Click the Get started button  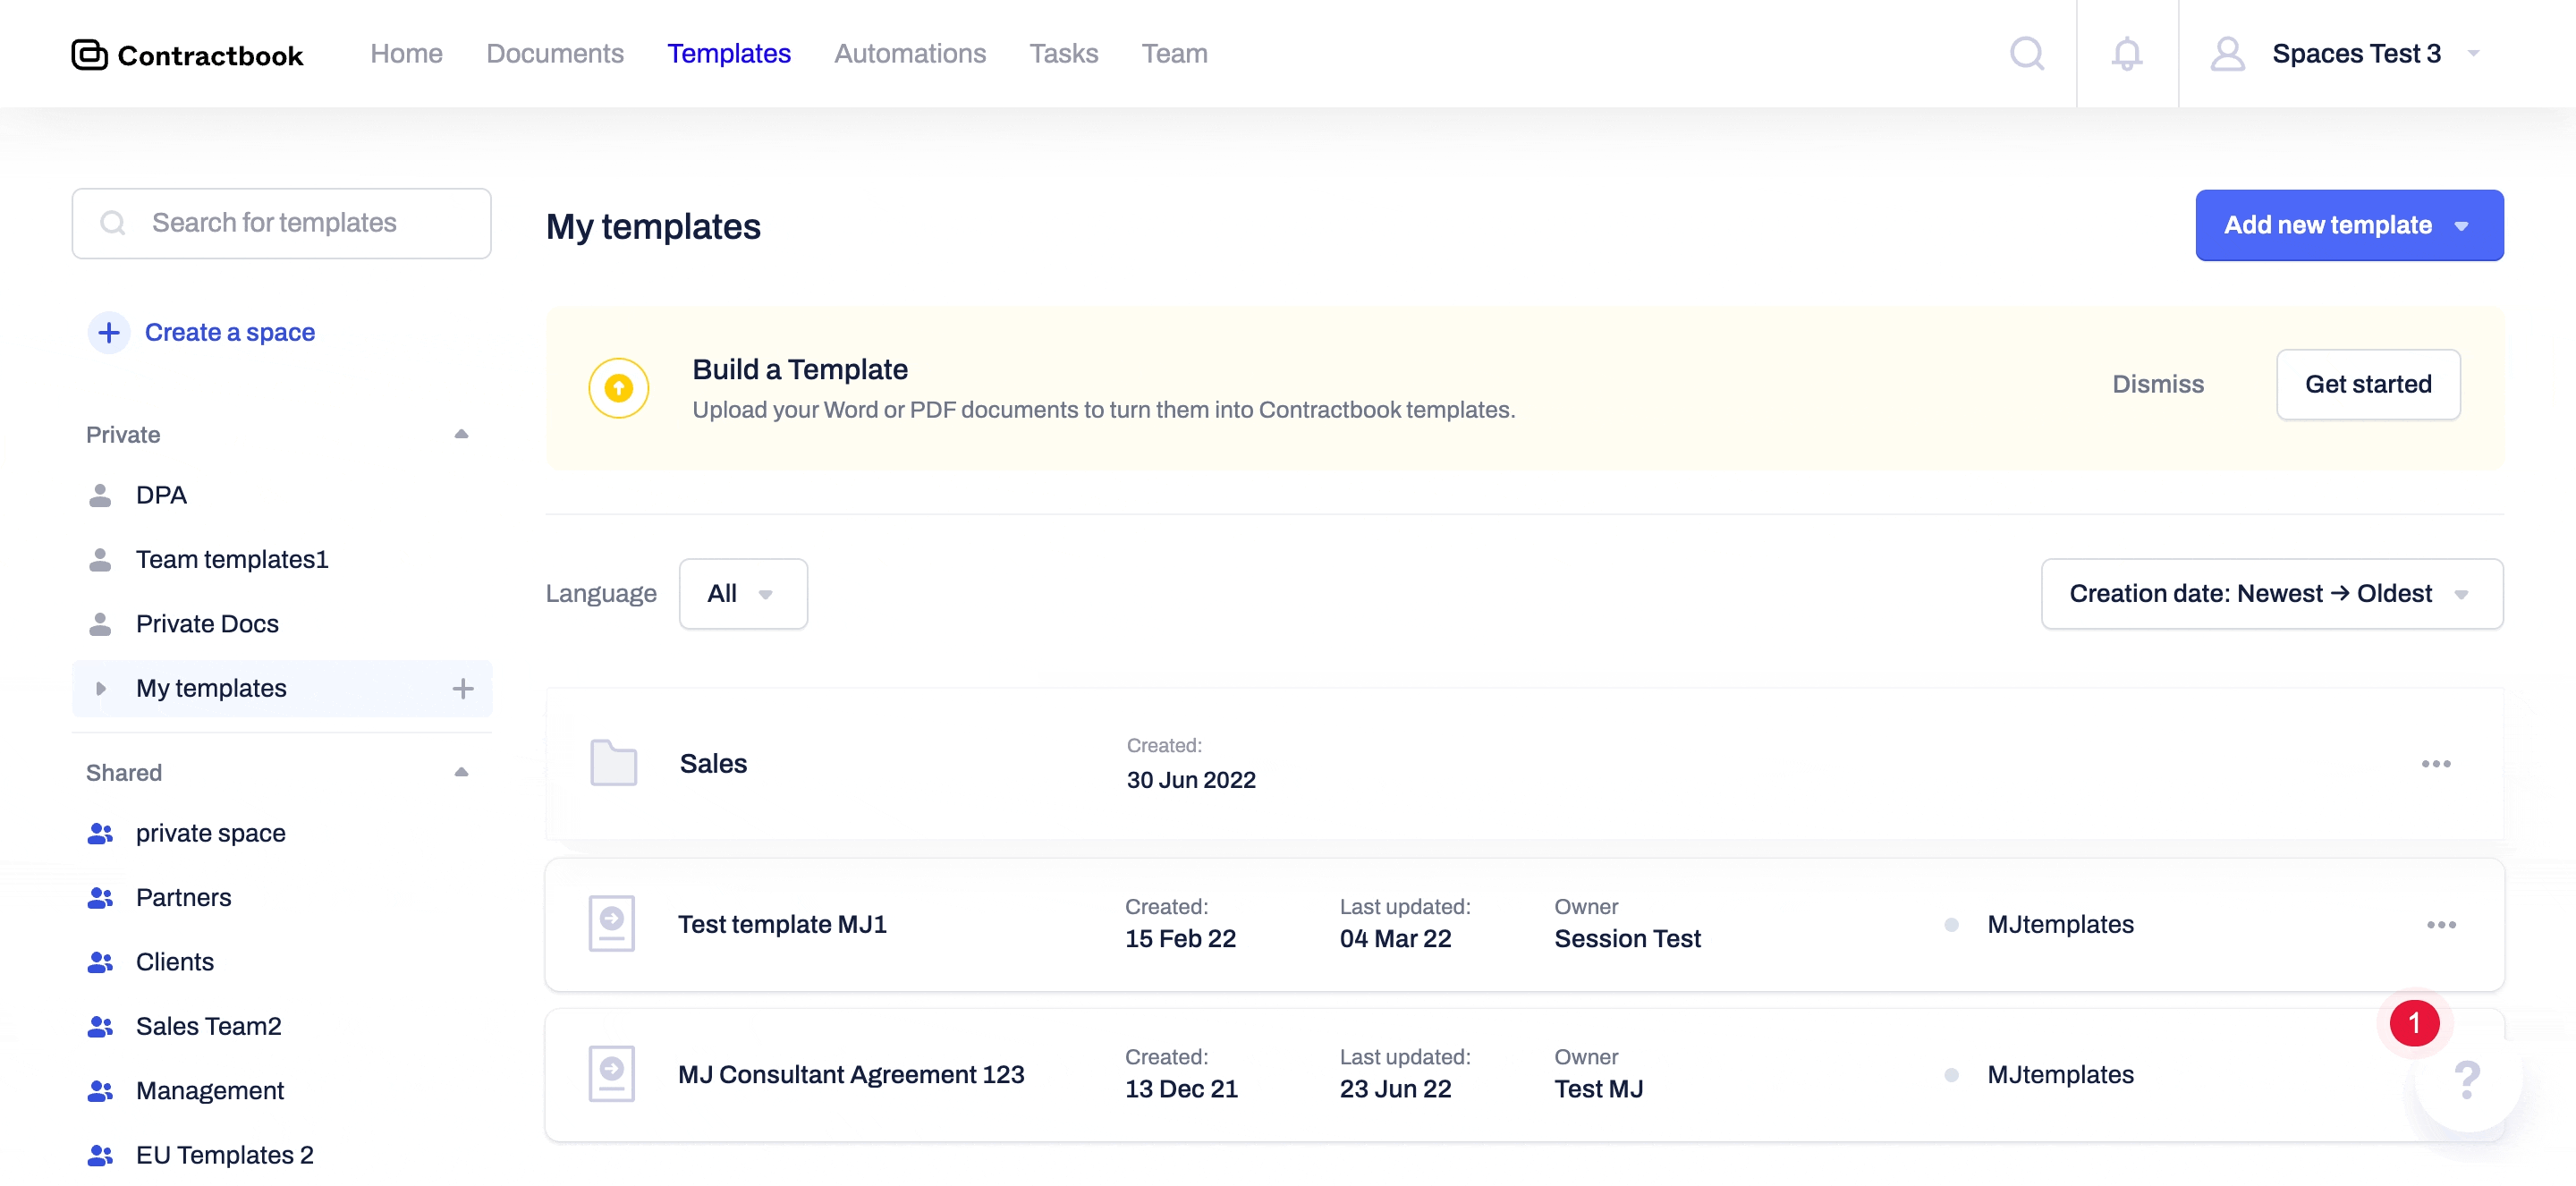pyautogui.click(x=2368, y=383)
